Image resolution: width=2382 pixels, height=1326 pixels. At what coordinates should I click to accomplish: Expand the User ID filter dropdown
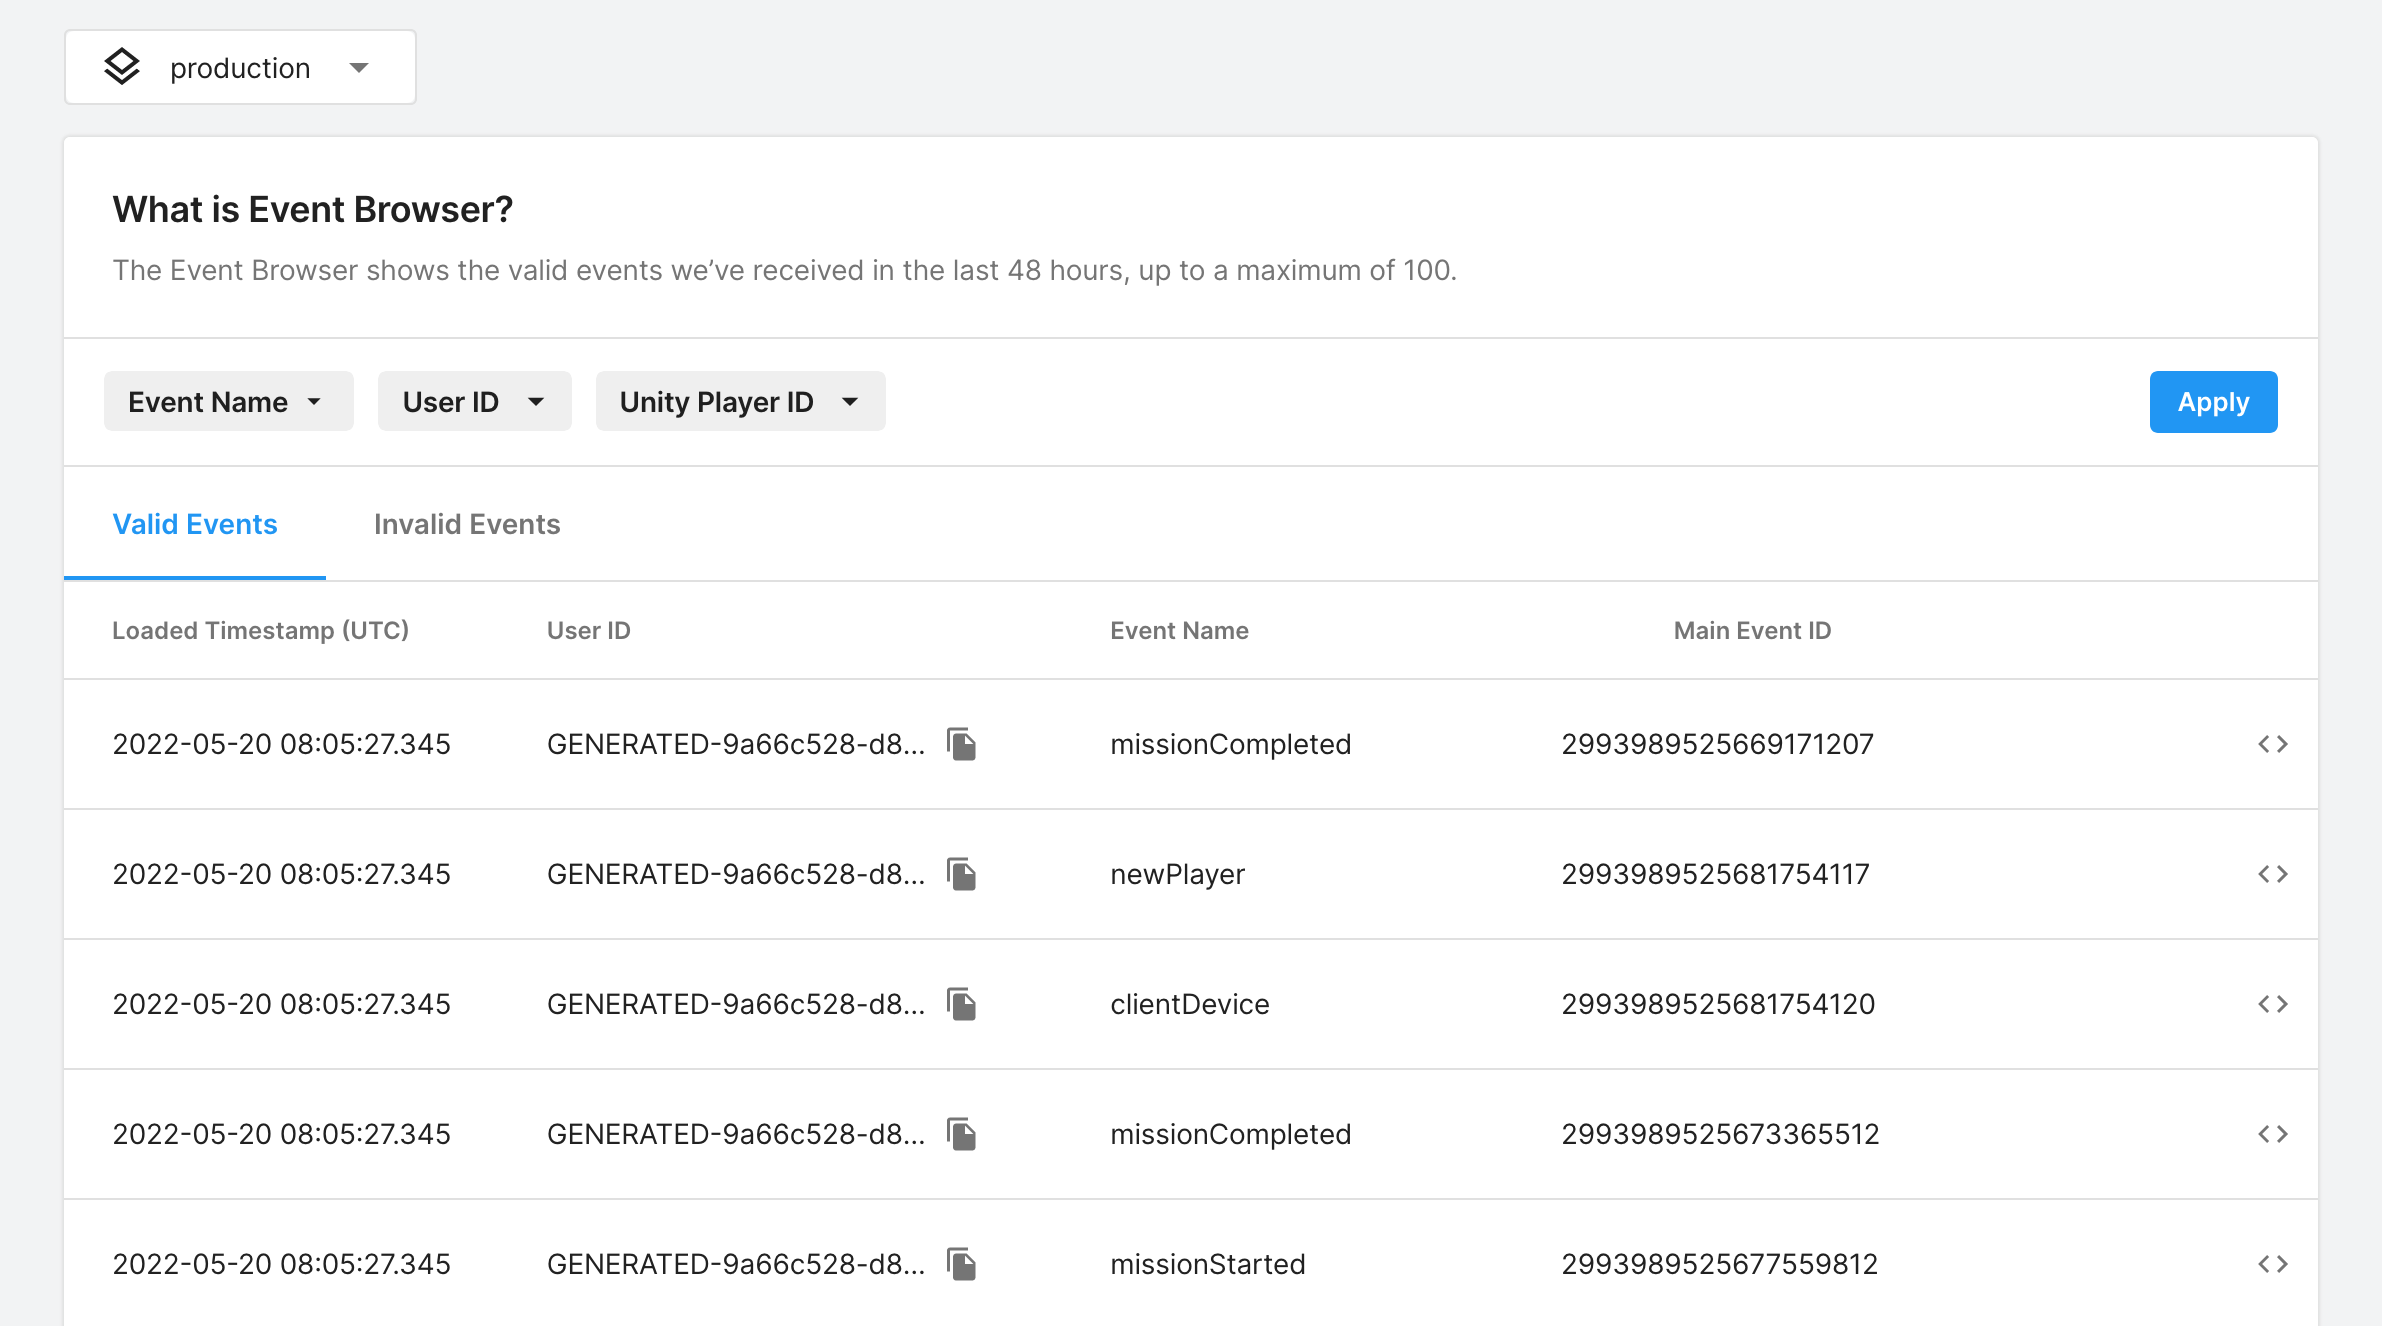pyautogui.click(x=474, y=401)
